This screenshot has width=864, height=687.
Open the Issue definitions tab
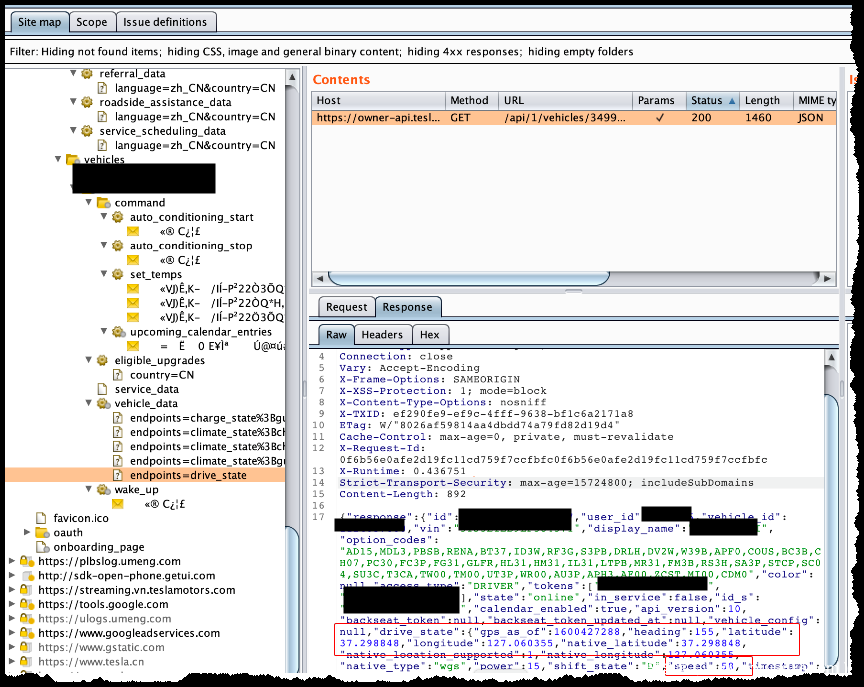click(166, 22)
